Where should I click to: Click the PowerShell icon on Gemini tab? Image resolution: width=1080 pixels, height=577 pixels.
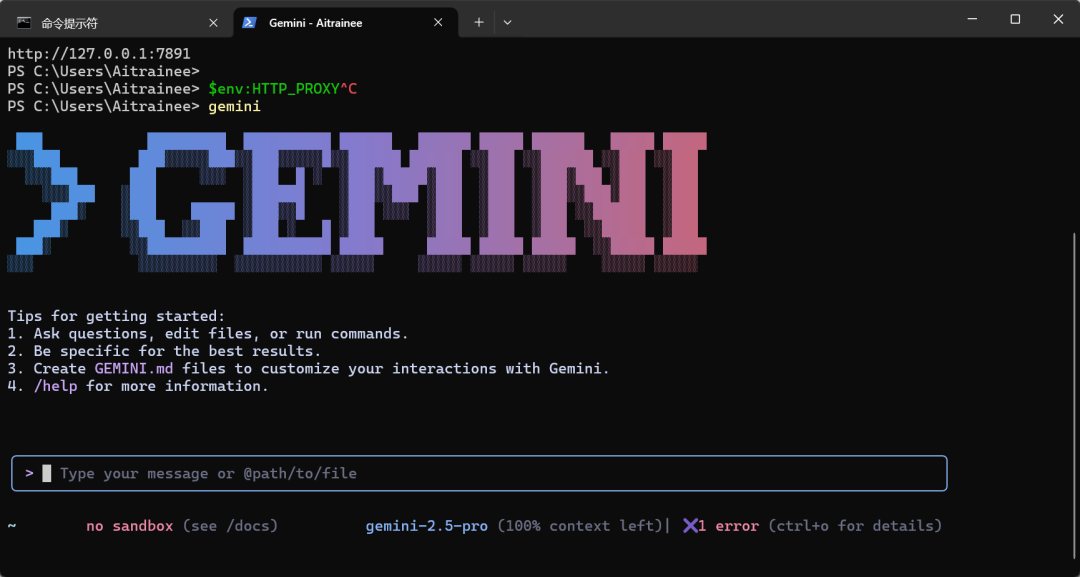[x=249, y=23]
